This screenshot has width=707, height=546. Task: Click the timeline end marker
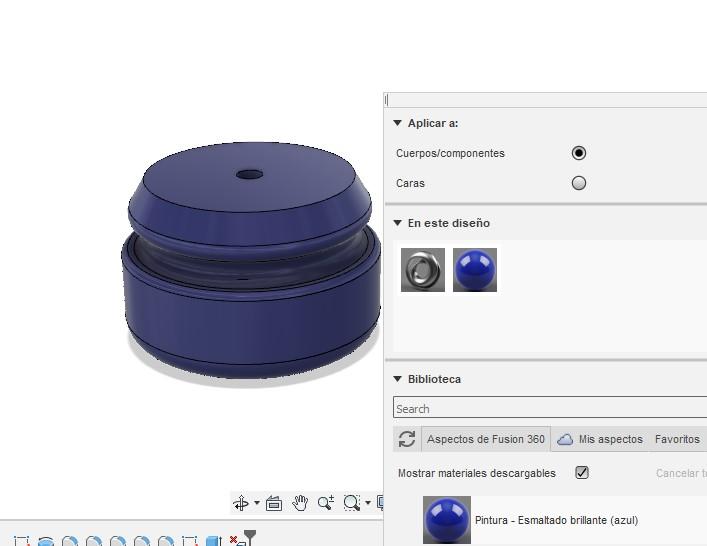pyautogui.click(x=250, y=537)
